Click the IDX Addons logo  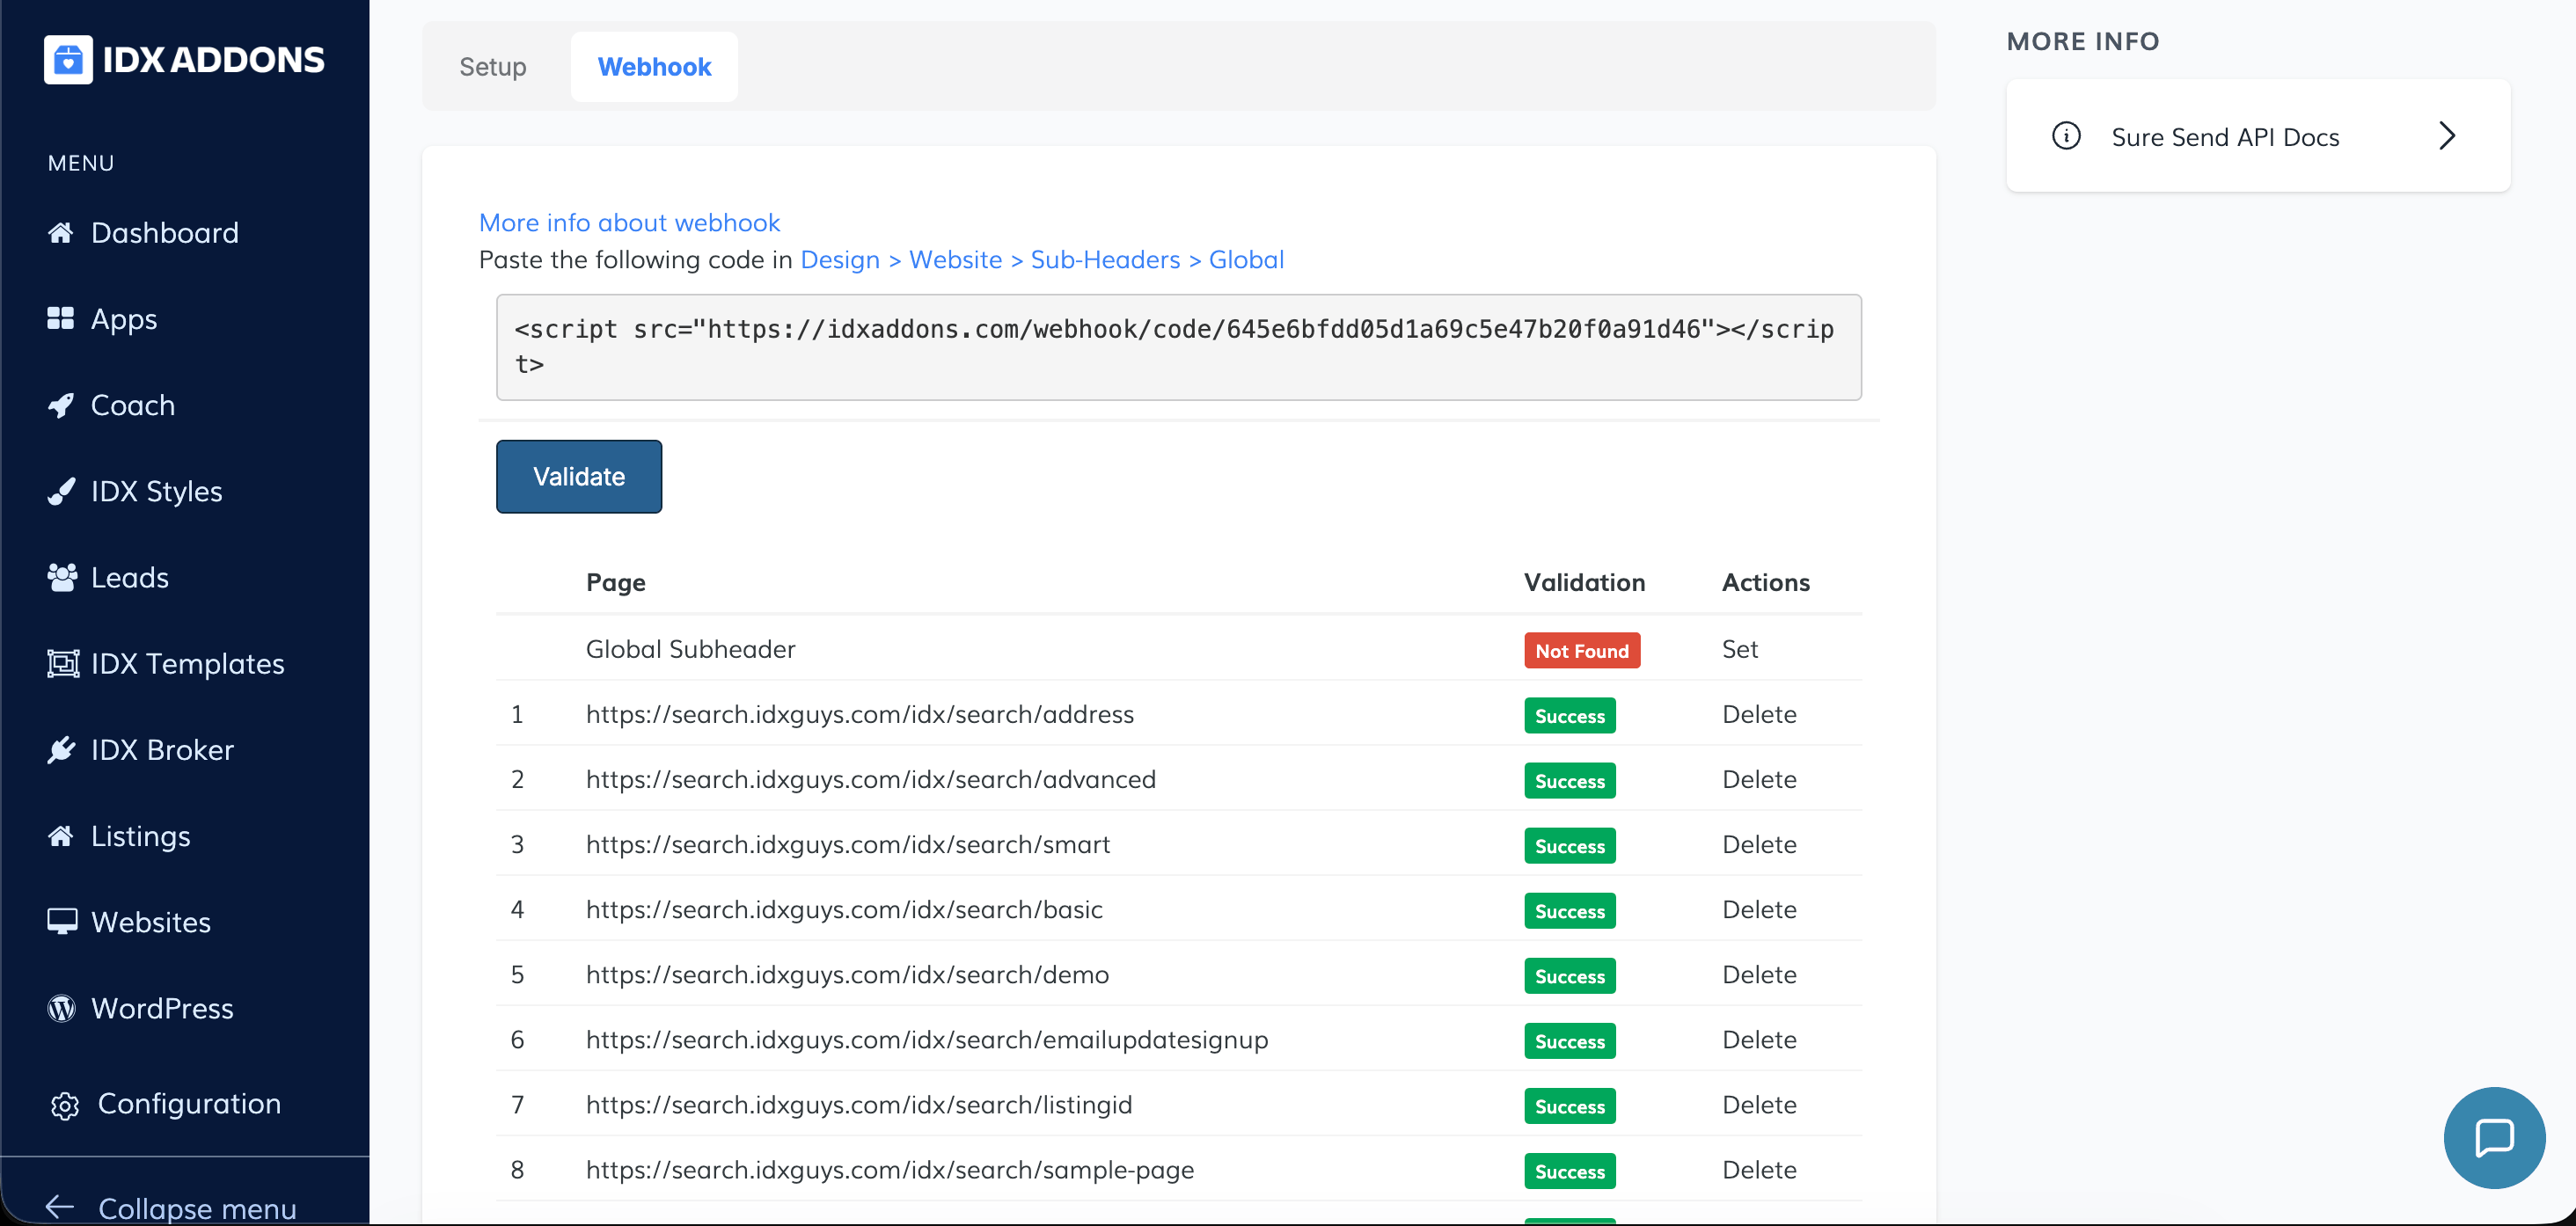tap(185, 60)
